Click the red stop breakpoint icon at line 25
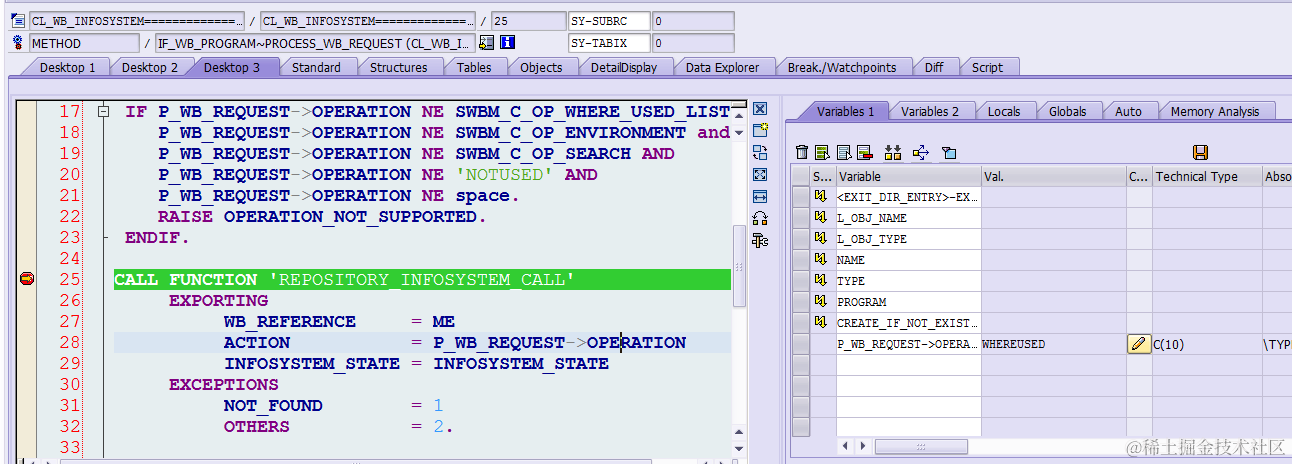 click(26, 279)
